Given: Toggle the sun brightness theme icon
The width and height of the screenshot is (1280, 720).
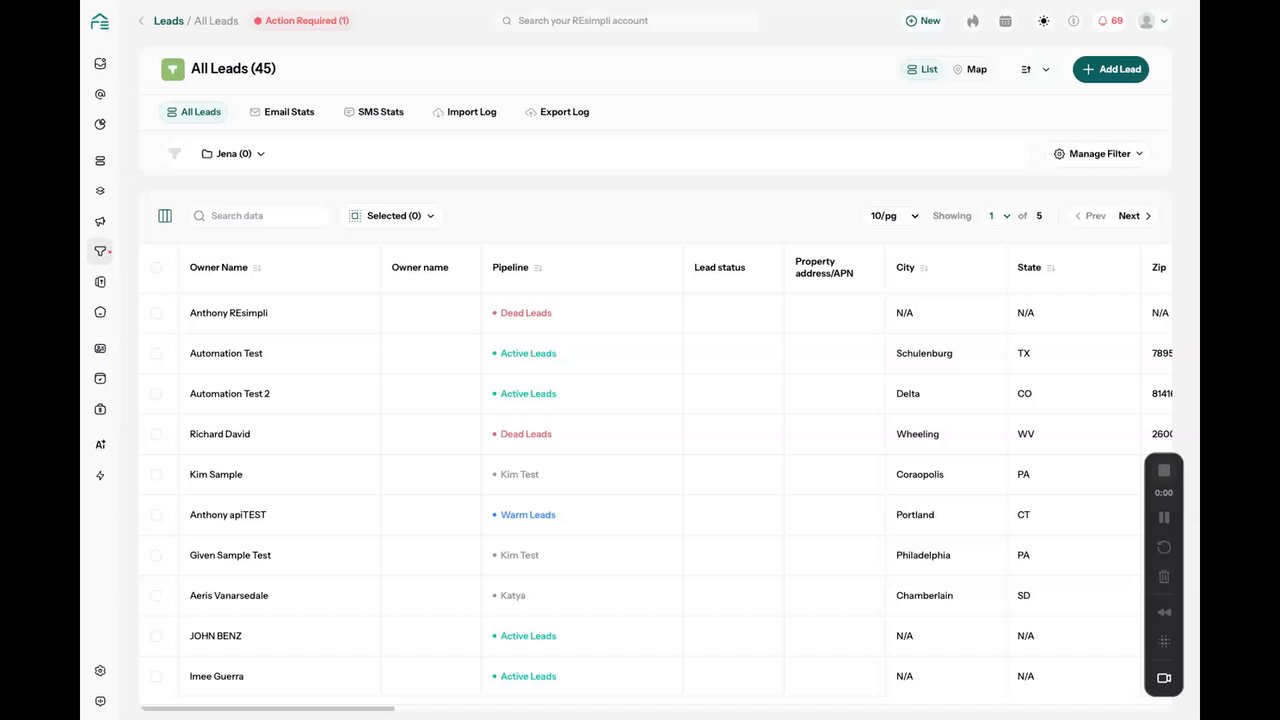Looking at the screenshot, I should [1043, 20].
